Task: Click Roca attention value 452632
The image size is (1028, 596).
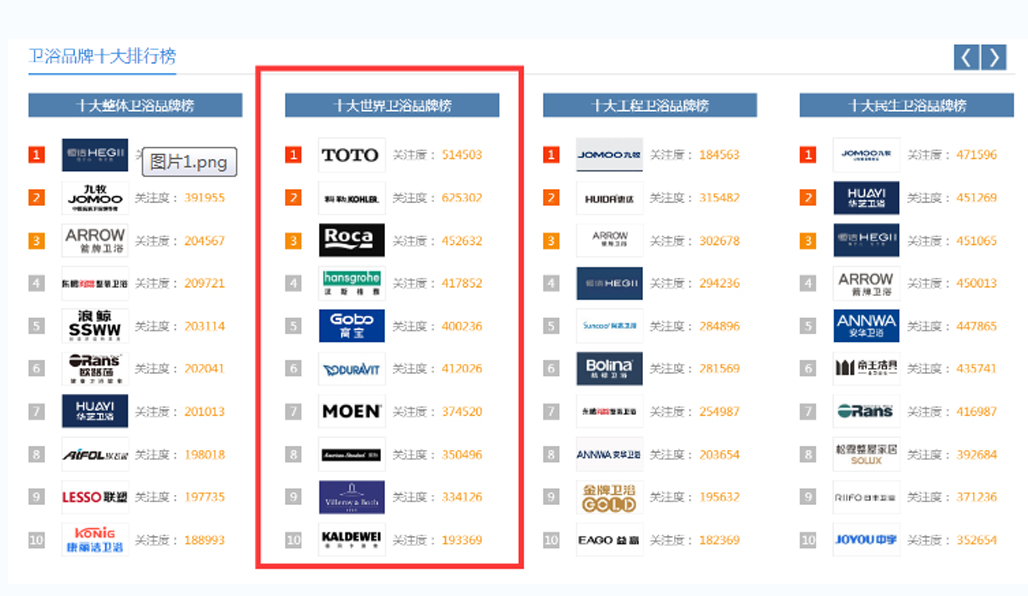Action: 462,241
